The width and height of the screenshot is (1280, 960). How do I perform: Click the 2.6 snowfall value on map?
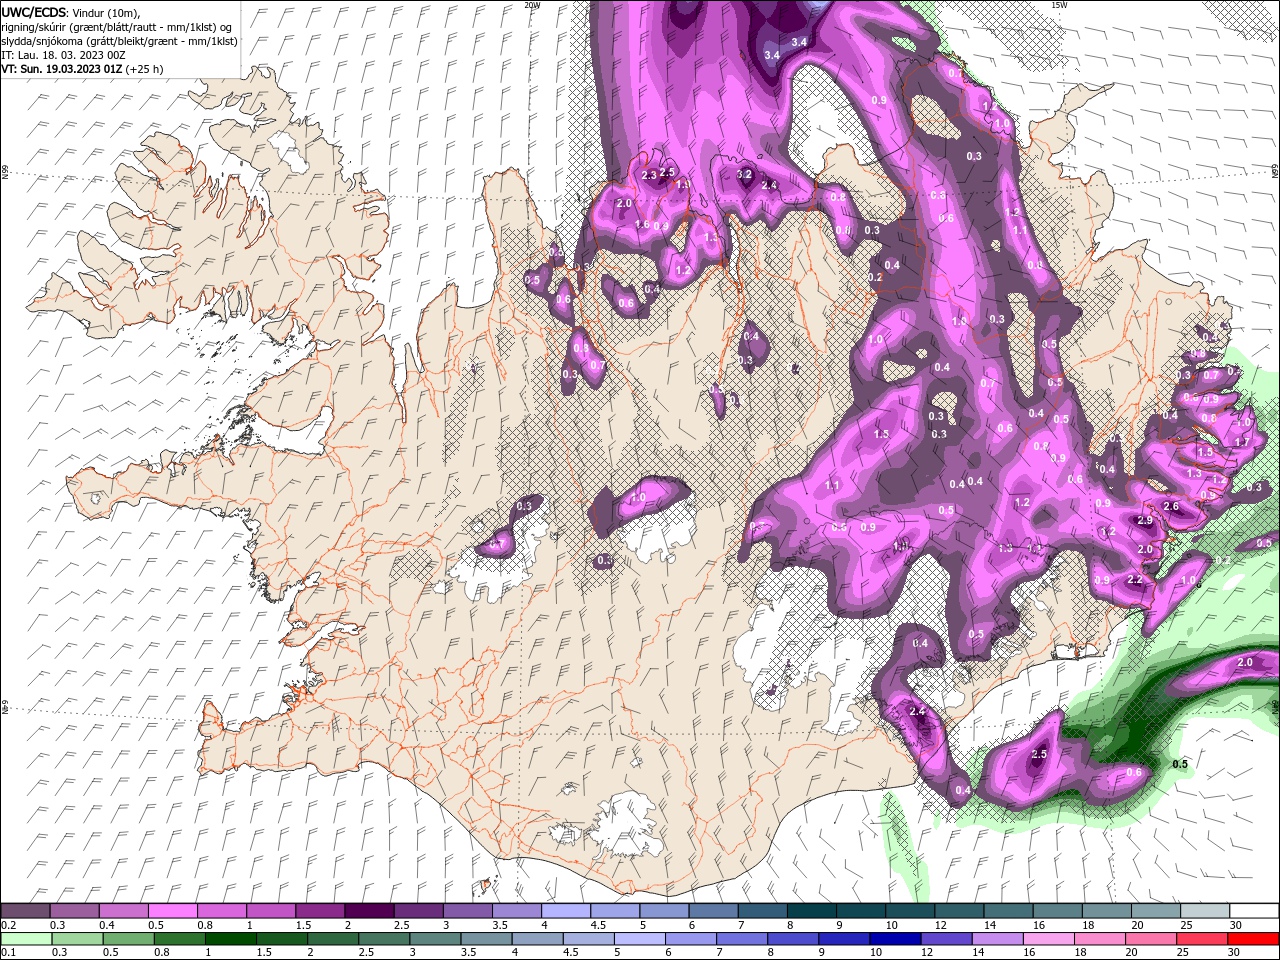(x=1172, y=507)
